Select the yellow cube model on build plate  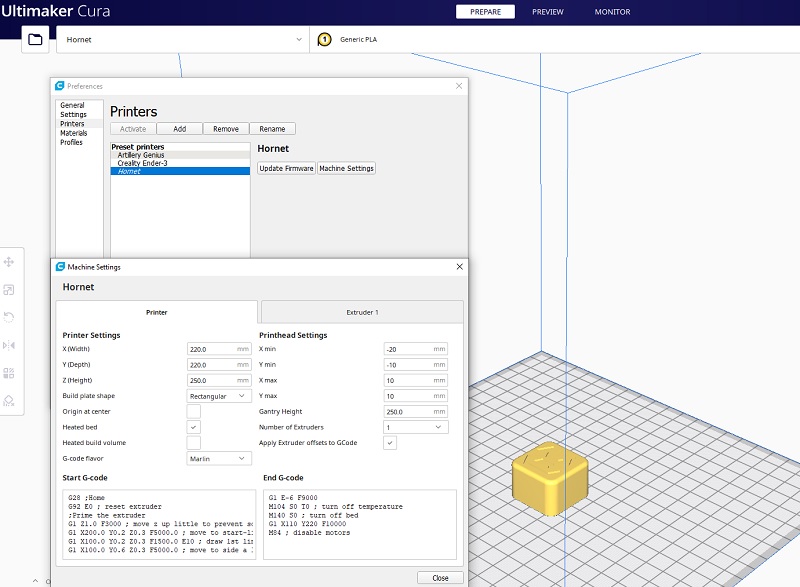(x=550, y=478)
